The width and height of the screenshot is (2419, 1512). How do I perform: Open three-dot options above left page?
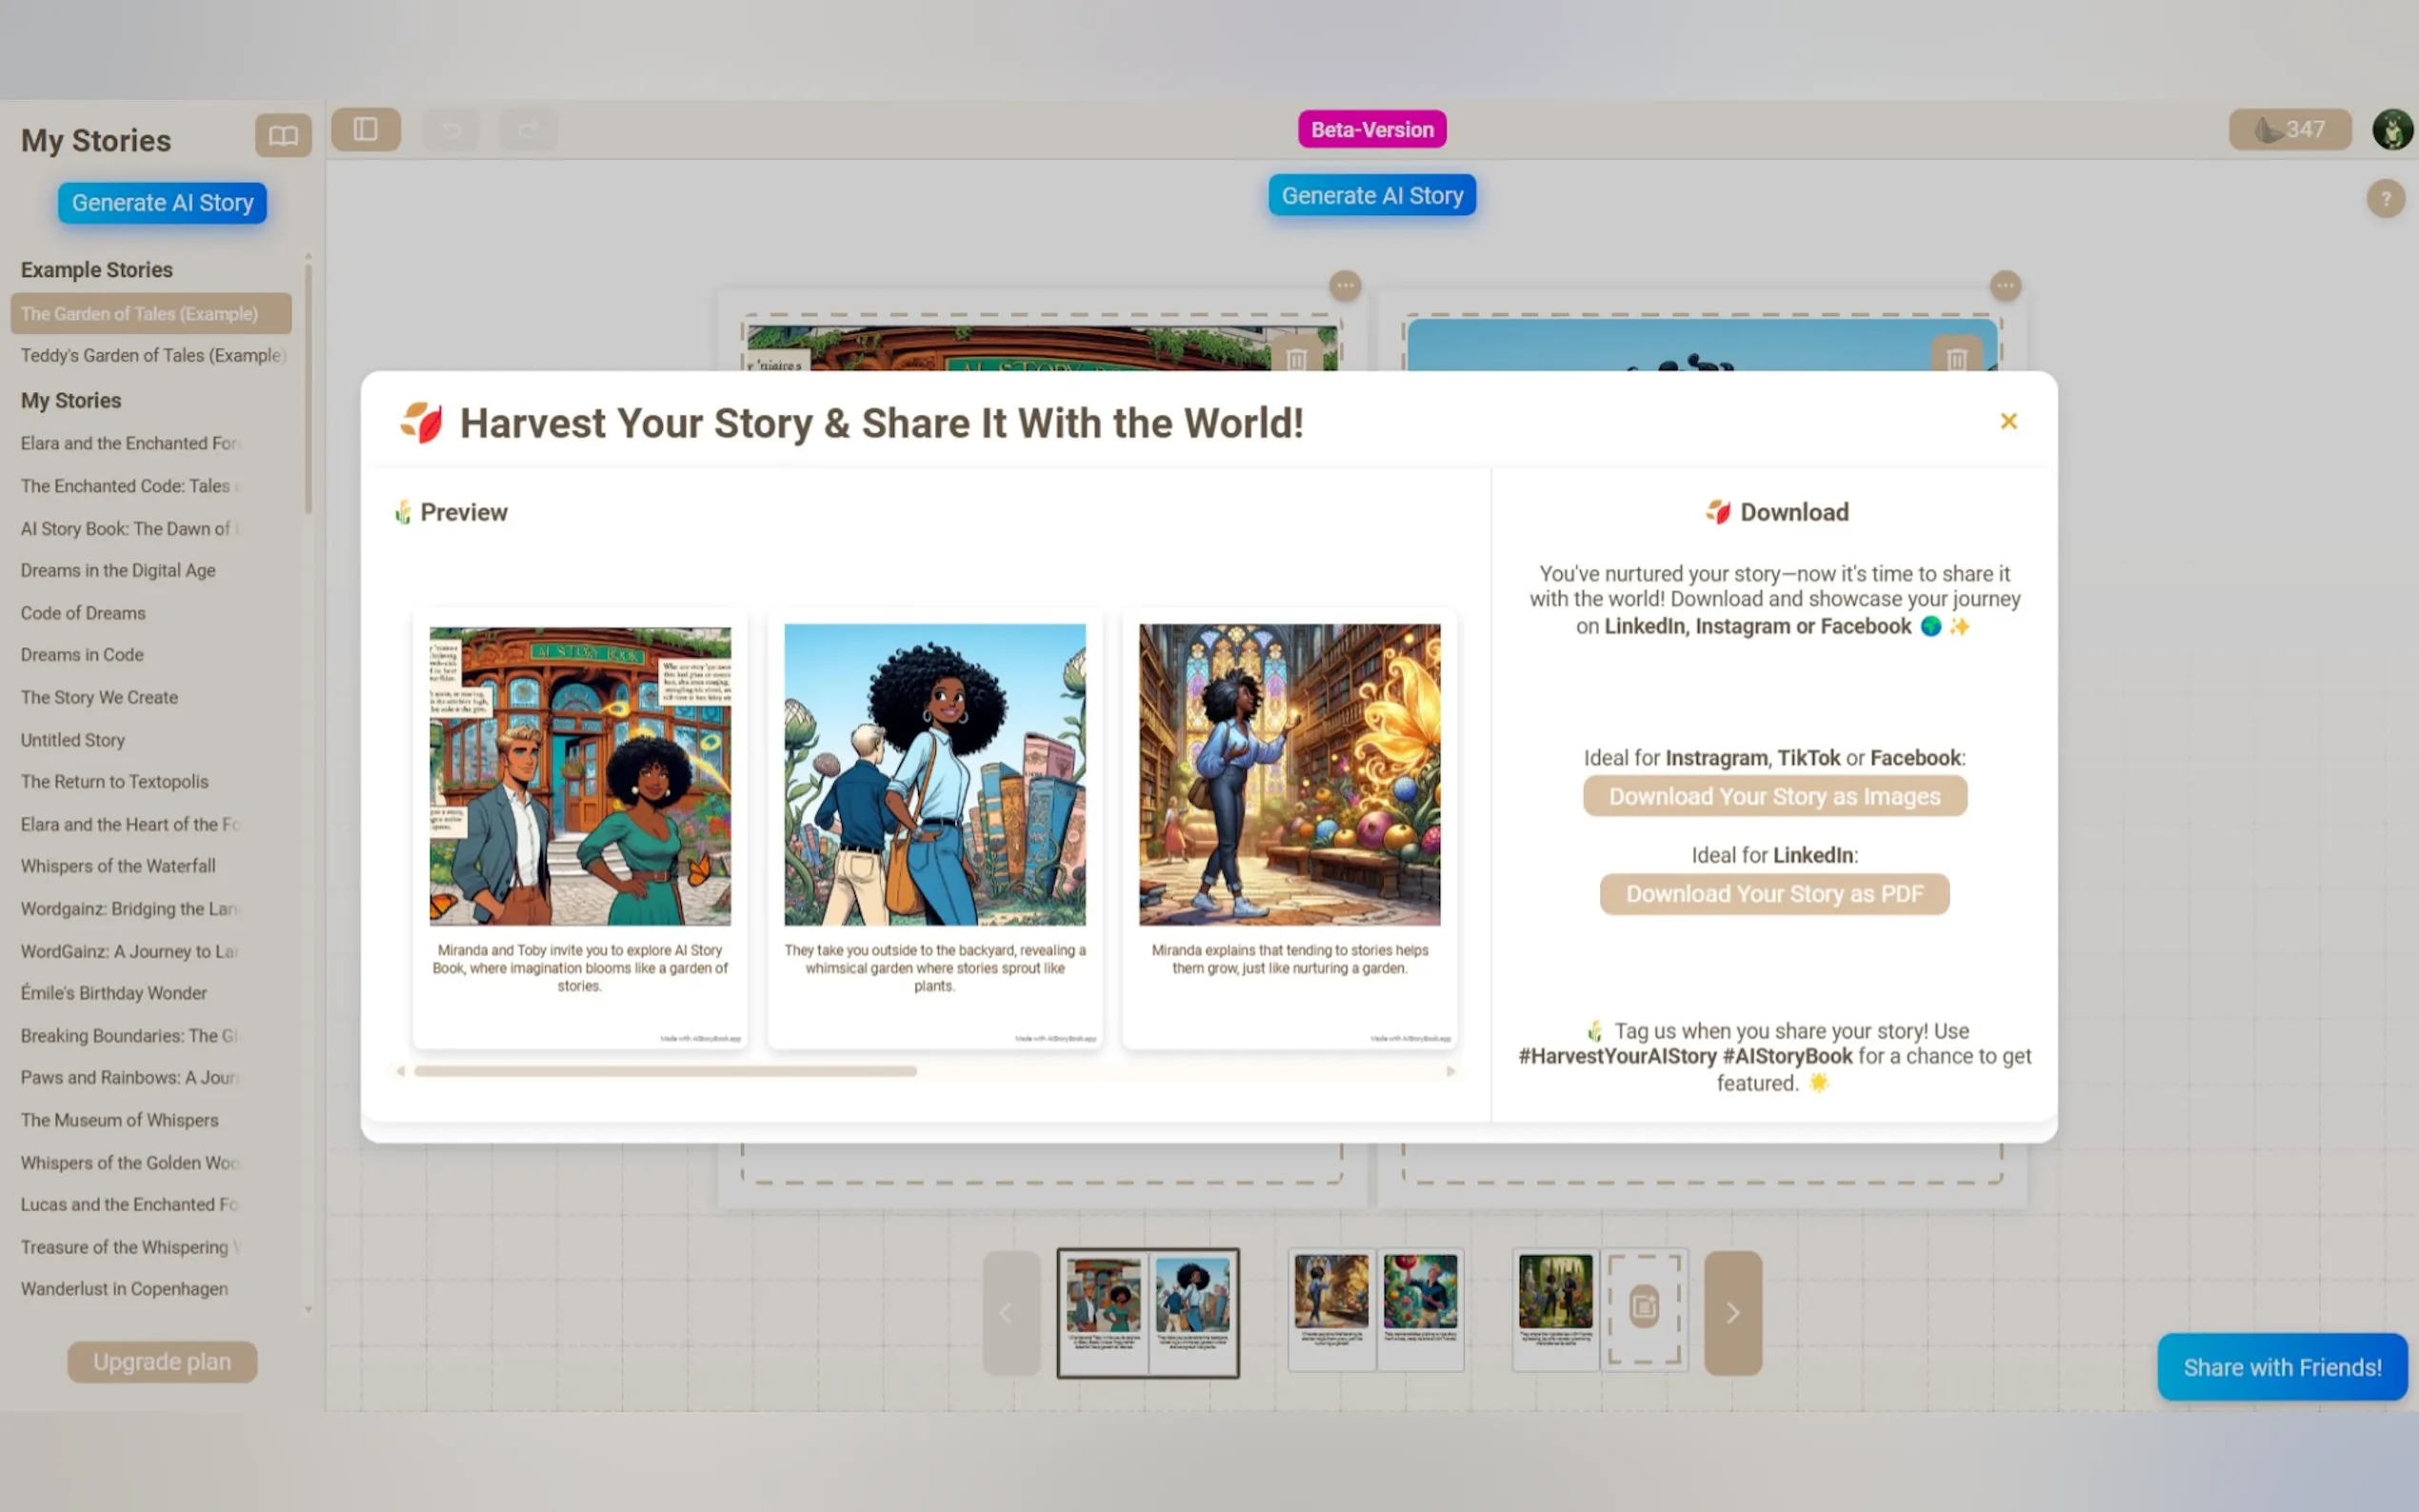(x=1345, y=286)
